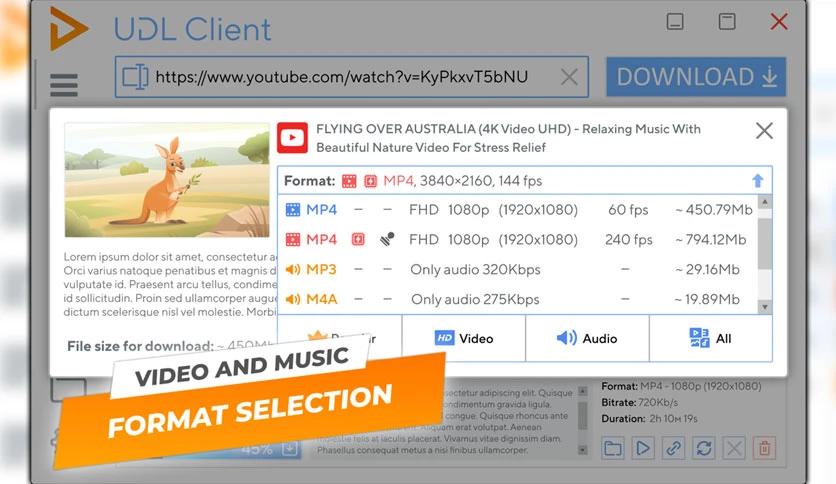836x484 pixels.
Task: Open the hamburger menu
Action: pyautogui.click(x=64, y=85)
